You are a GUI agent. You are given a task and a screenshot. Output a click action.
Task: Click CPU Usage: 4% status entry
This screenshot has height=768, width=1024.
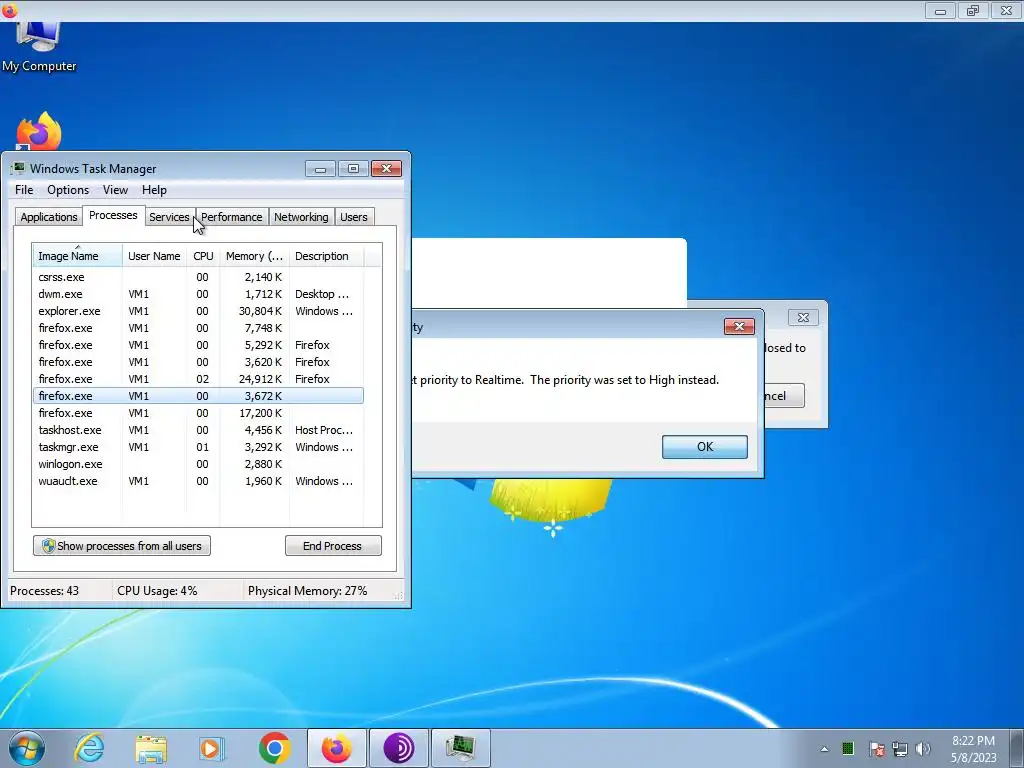pos(157,591)
